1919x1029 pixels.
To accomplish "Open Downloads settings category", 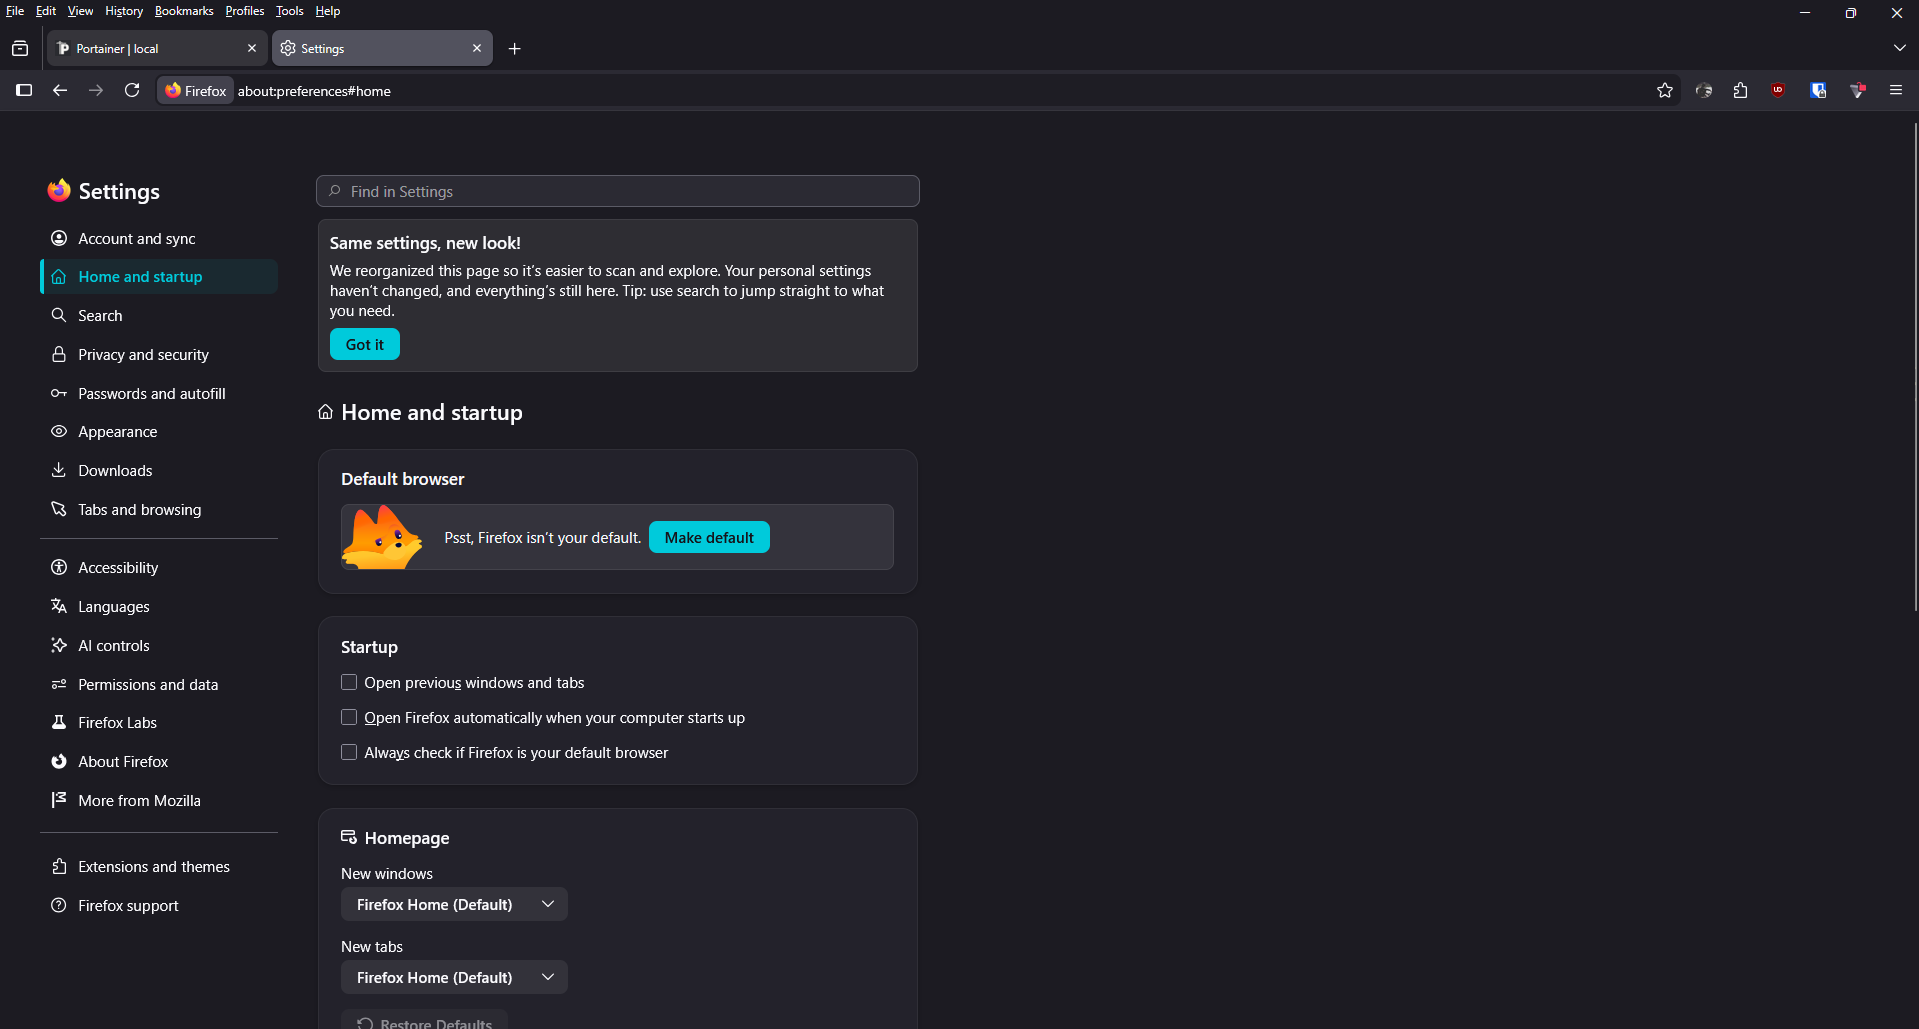I will tap(159, 470).
